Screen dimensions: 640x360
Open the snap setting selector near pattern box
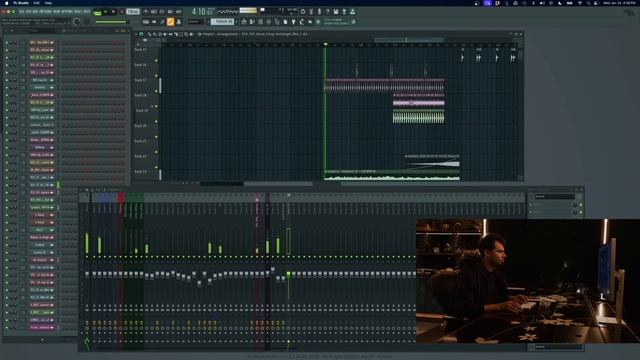tap(195, 22)
